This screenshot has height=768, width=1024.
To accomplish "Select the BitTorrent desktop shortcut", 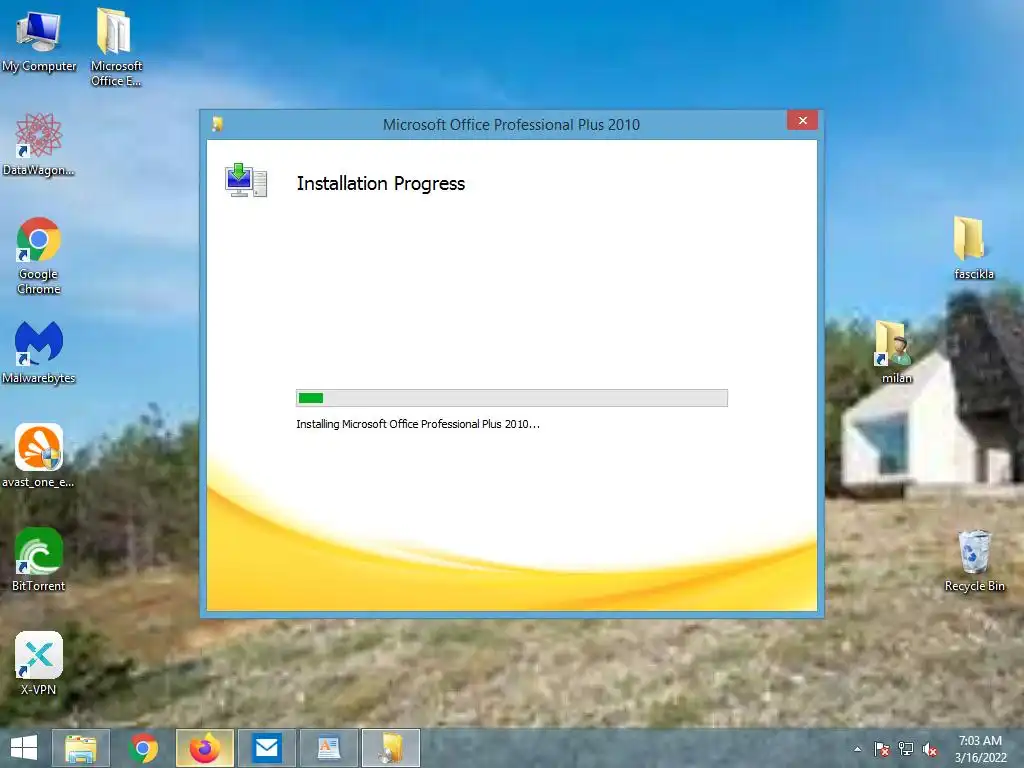I will [x=39, y=560].
